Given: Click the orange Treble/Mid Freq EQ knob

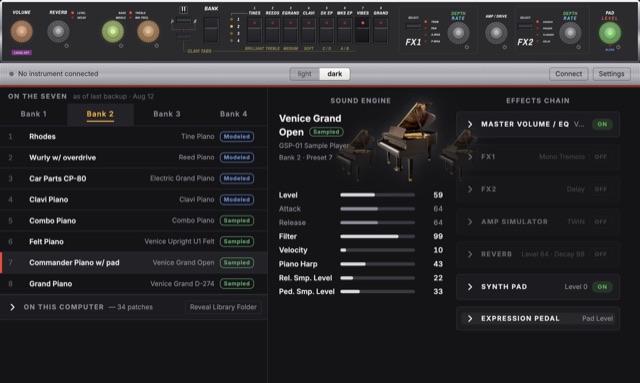Looking at the screenshot, I should coord(148,31).
